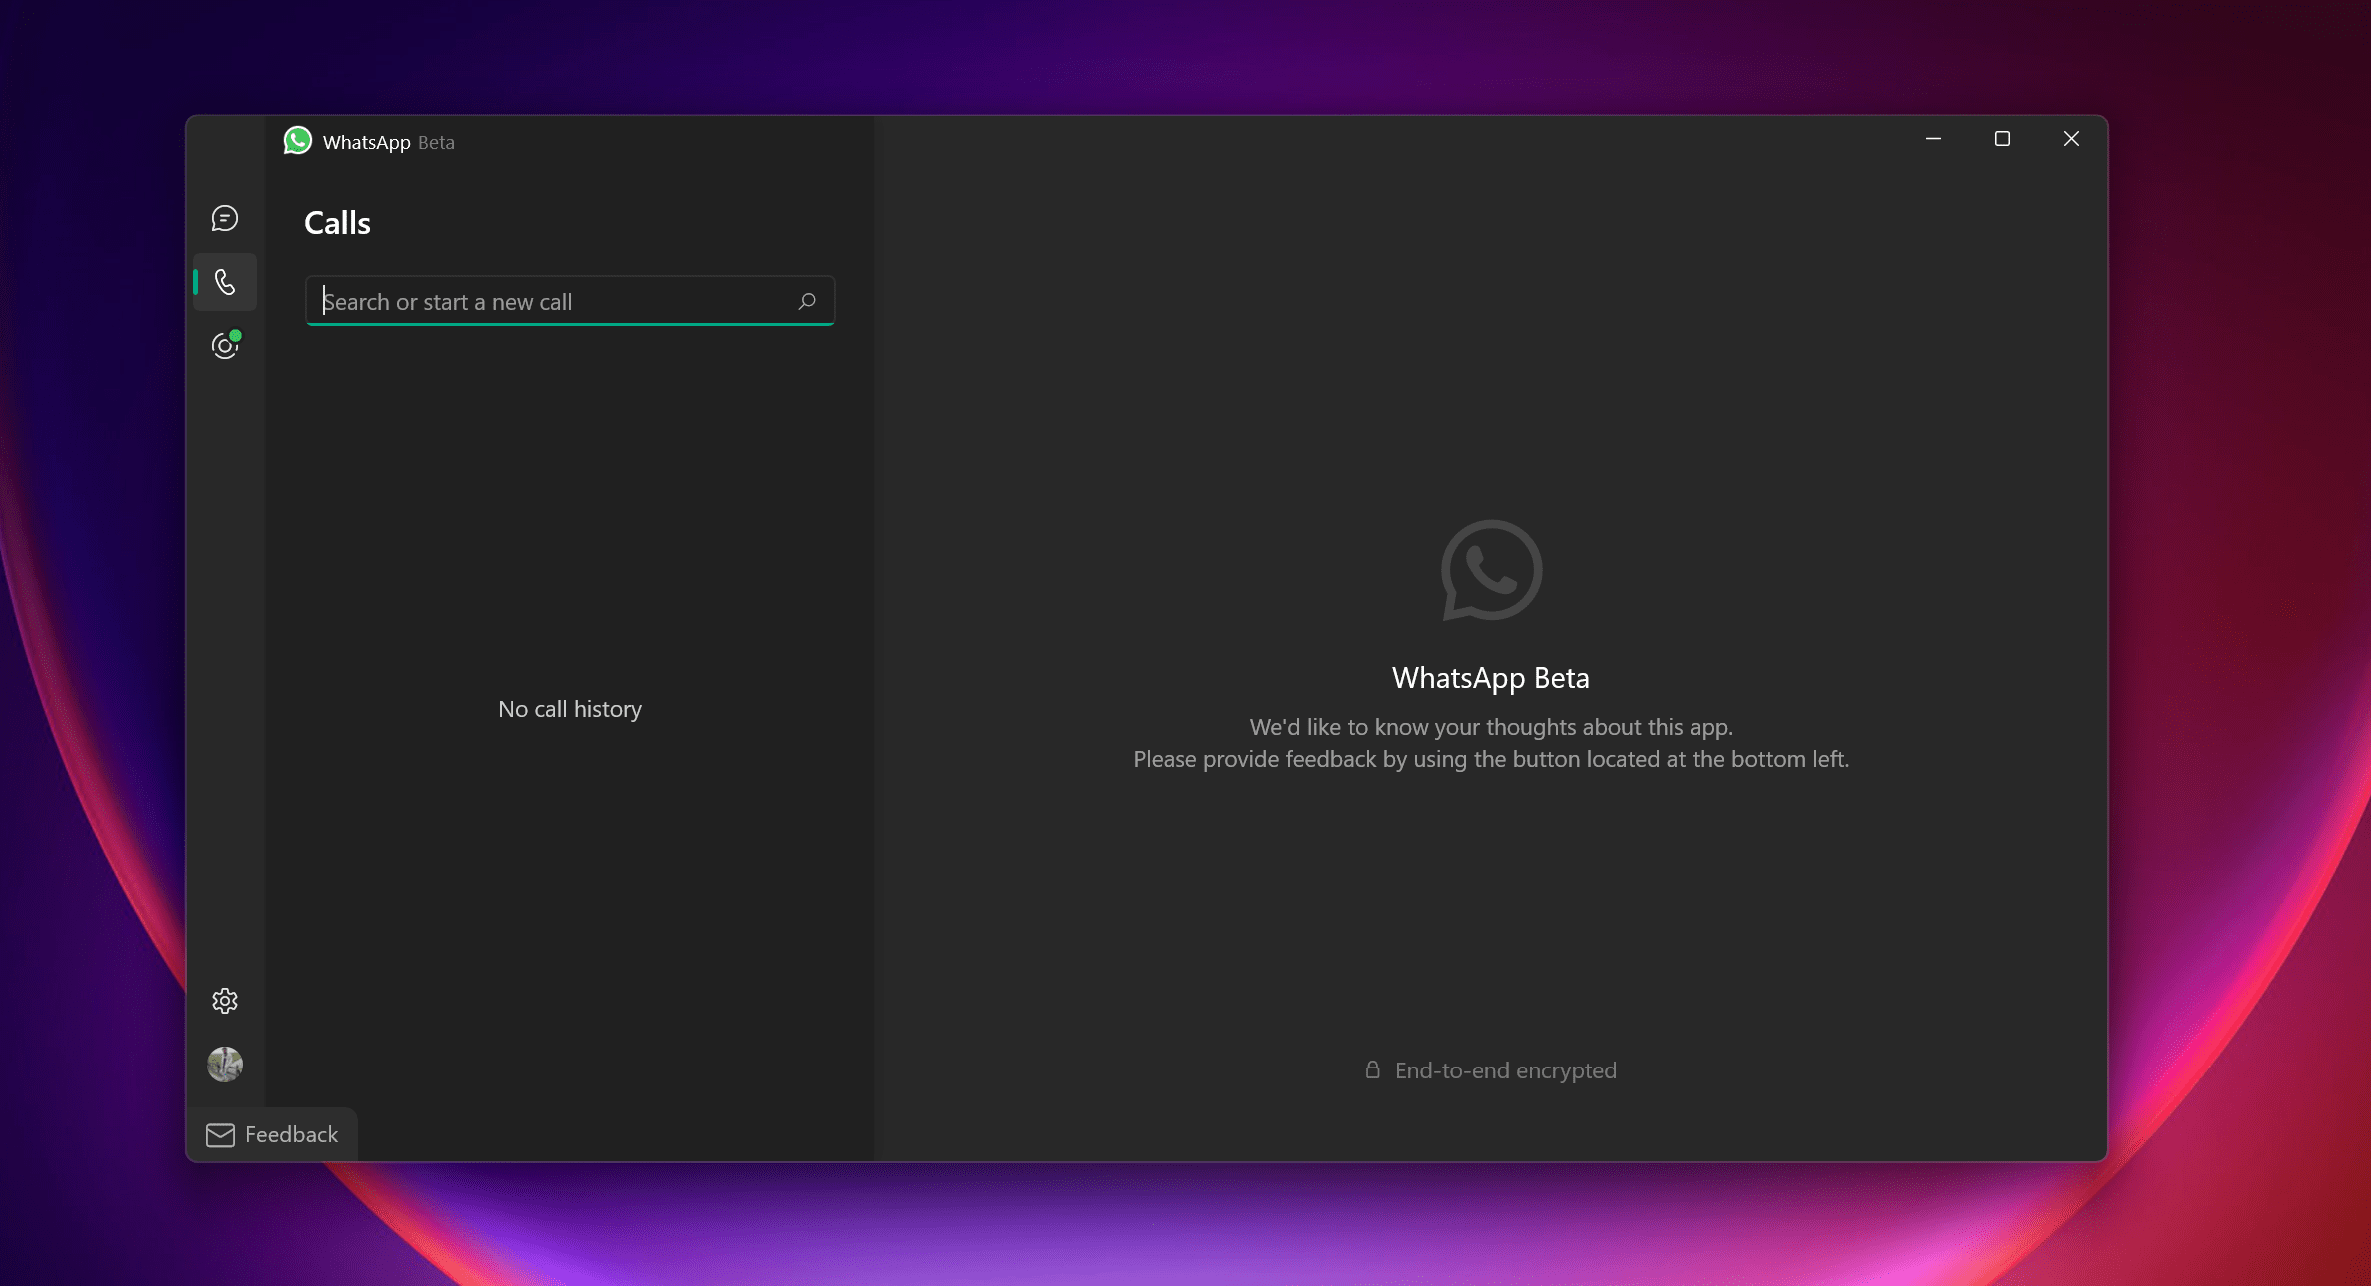Toggle the active calls sidebar indicator

195,280
